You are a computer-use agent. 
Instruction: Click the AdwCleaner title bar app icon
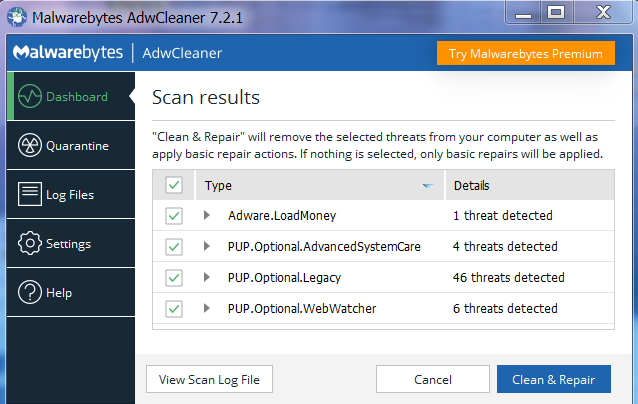pyautogui.click(x=17, y=17)
